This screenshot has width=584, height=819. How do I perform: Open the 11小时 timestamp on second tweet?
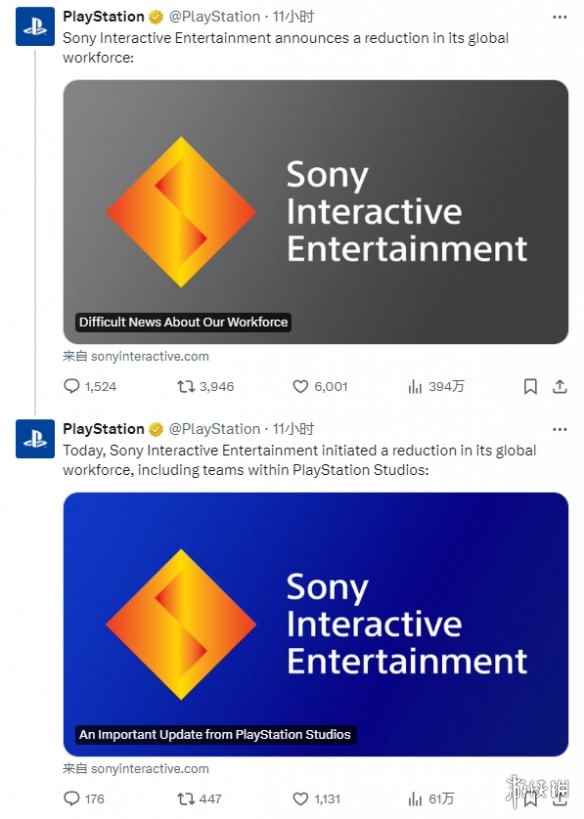tap(294, 429)
